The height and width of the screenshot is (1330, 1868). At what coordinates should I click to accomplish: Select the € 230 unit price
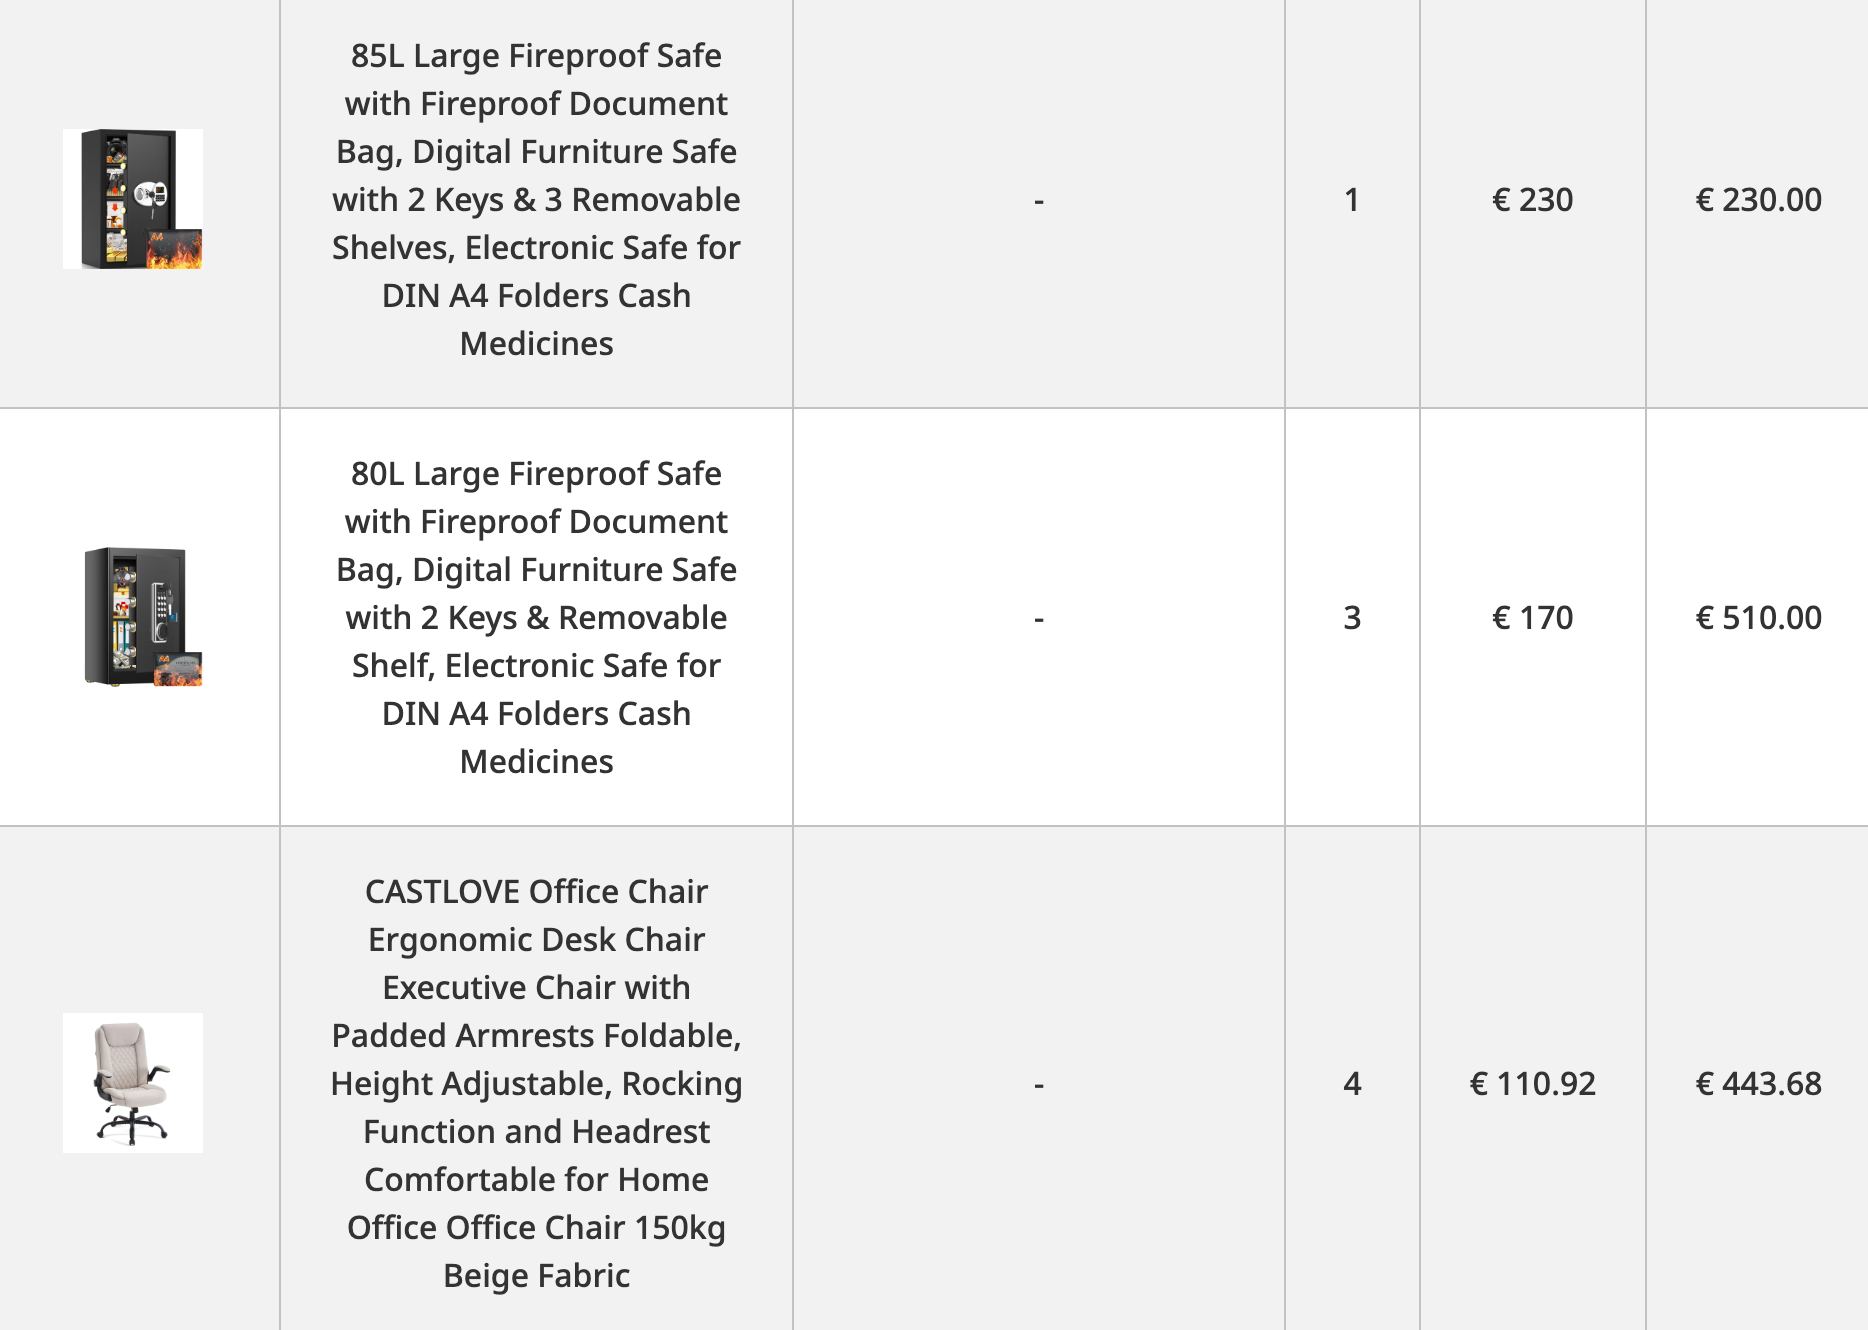tap(1532, 200)
